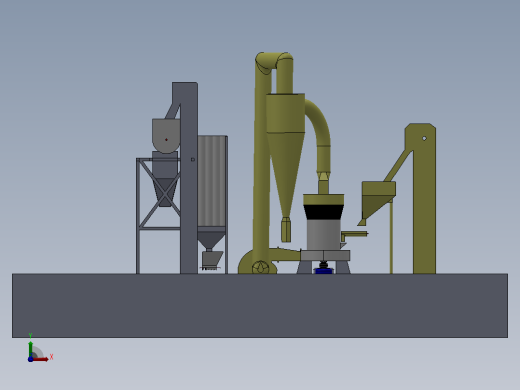The width and height of the screenshot is (520, 390).
Task: Select the dark gray base platform slab
Action: 260,306
